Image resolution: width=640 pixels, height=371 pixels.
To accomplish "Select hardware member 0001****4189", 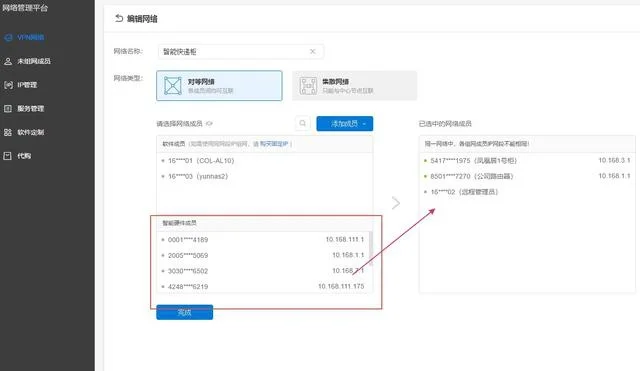I will 263,240.
